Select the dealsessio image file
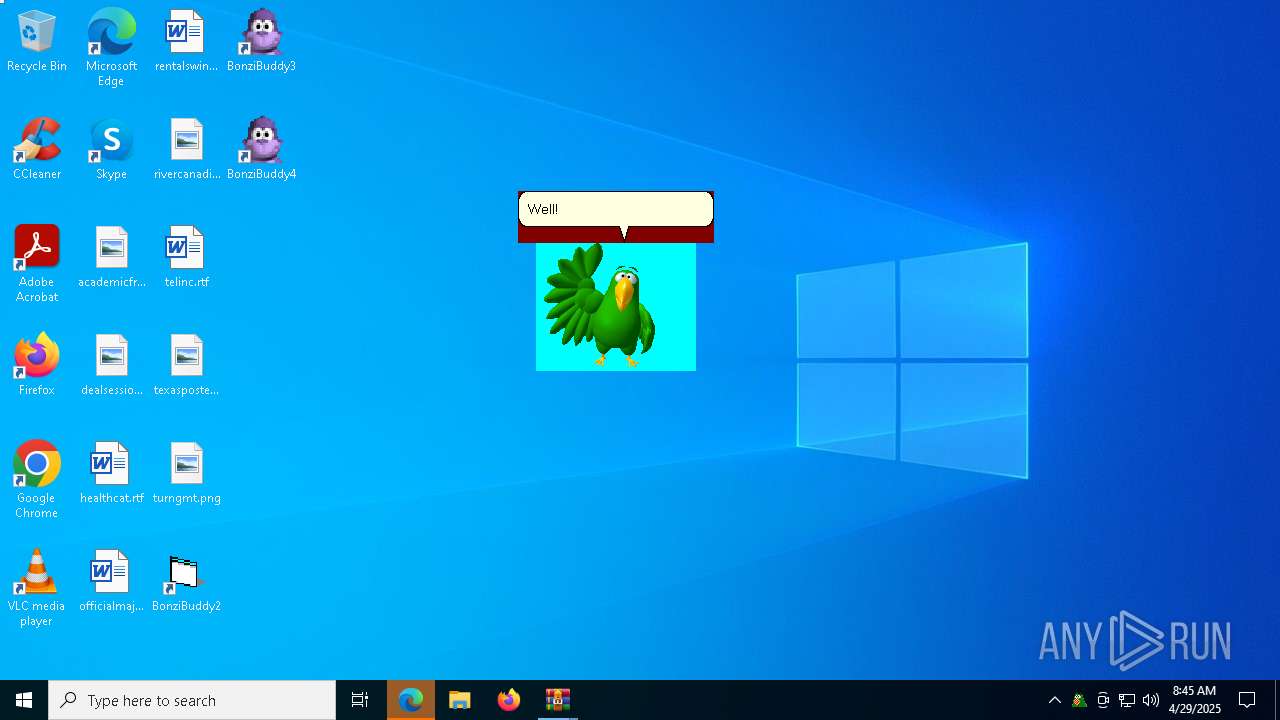This screenshot has width=1280, height=720. point(111,366)
